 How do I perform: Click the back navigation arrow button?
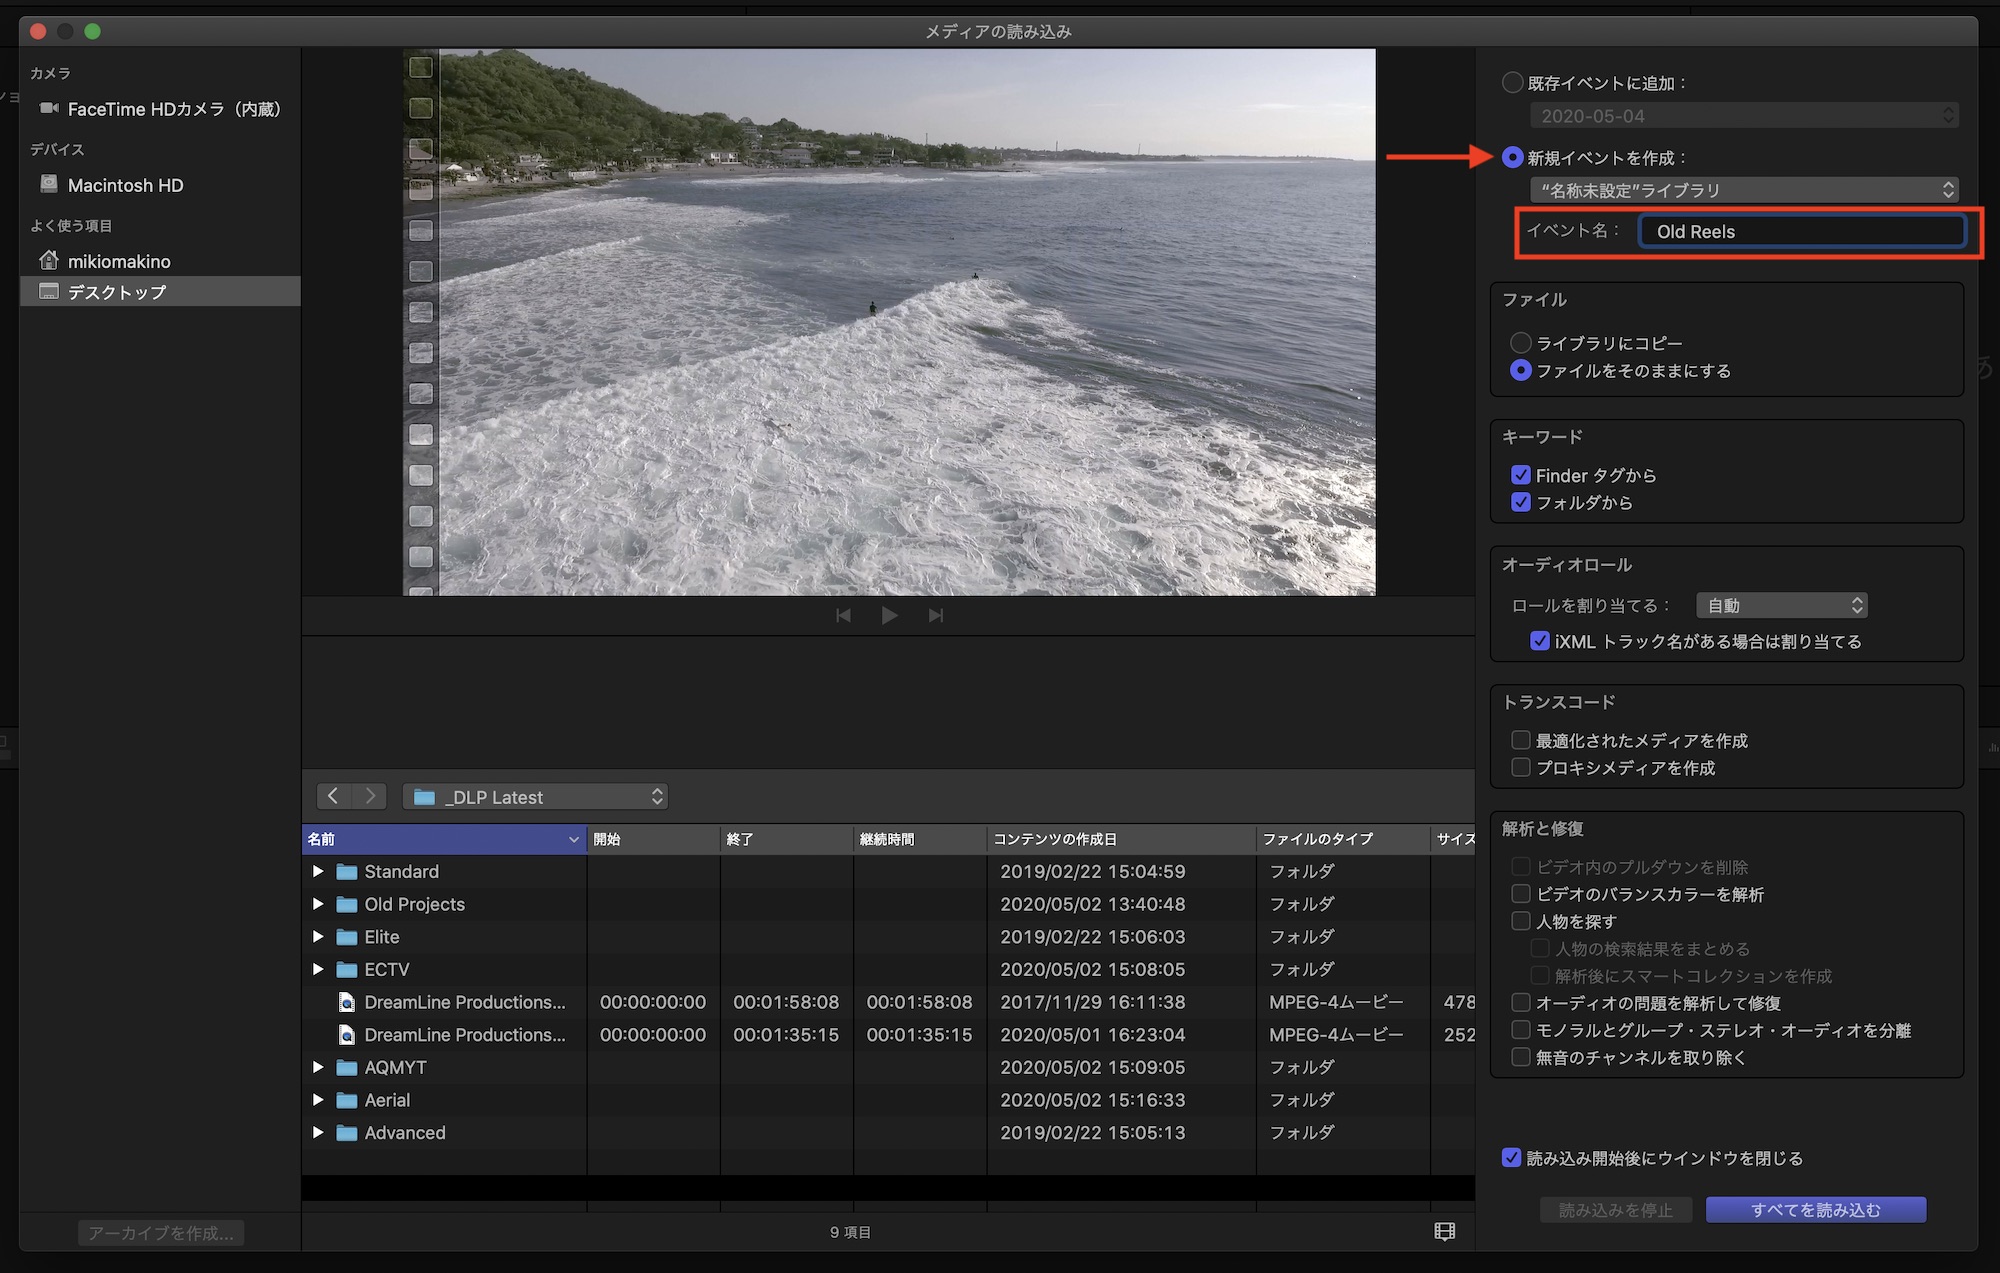(x=333, y=796)
